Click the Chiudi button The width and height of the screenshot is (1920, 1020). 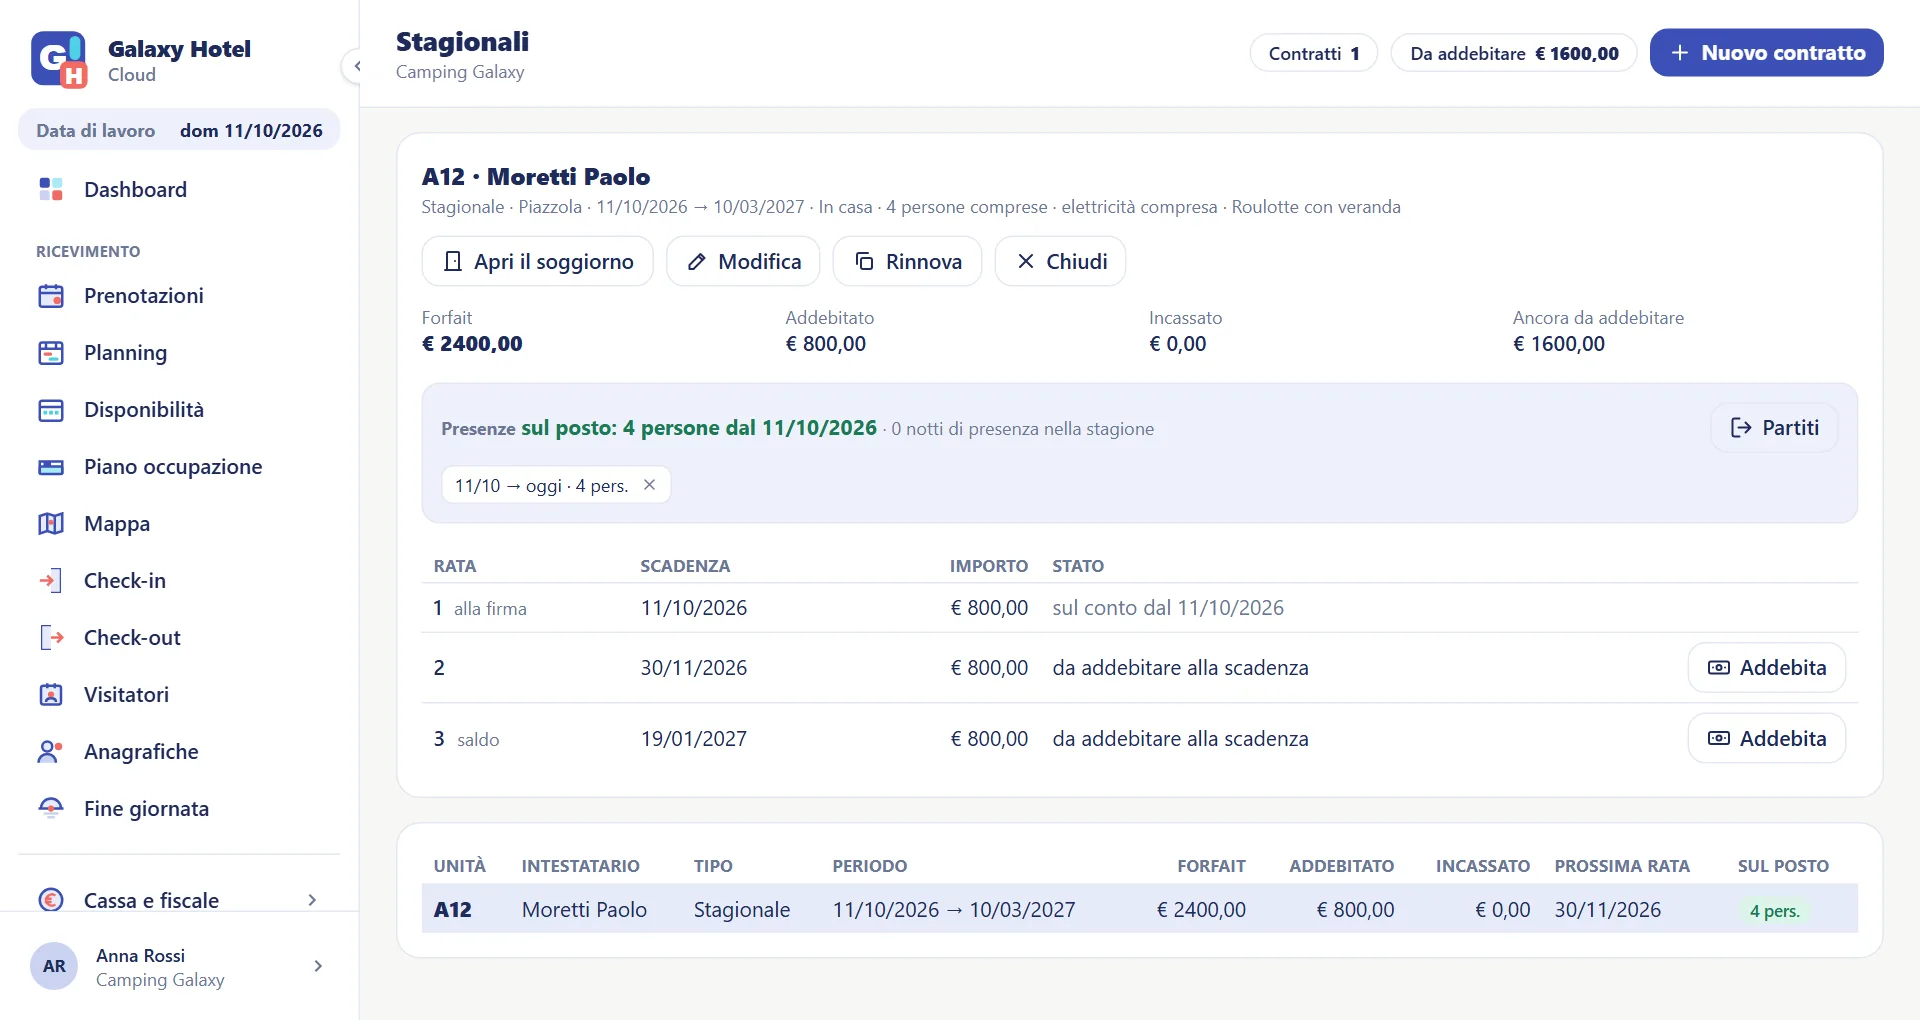[x=1060, y=261]
